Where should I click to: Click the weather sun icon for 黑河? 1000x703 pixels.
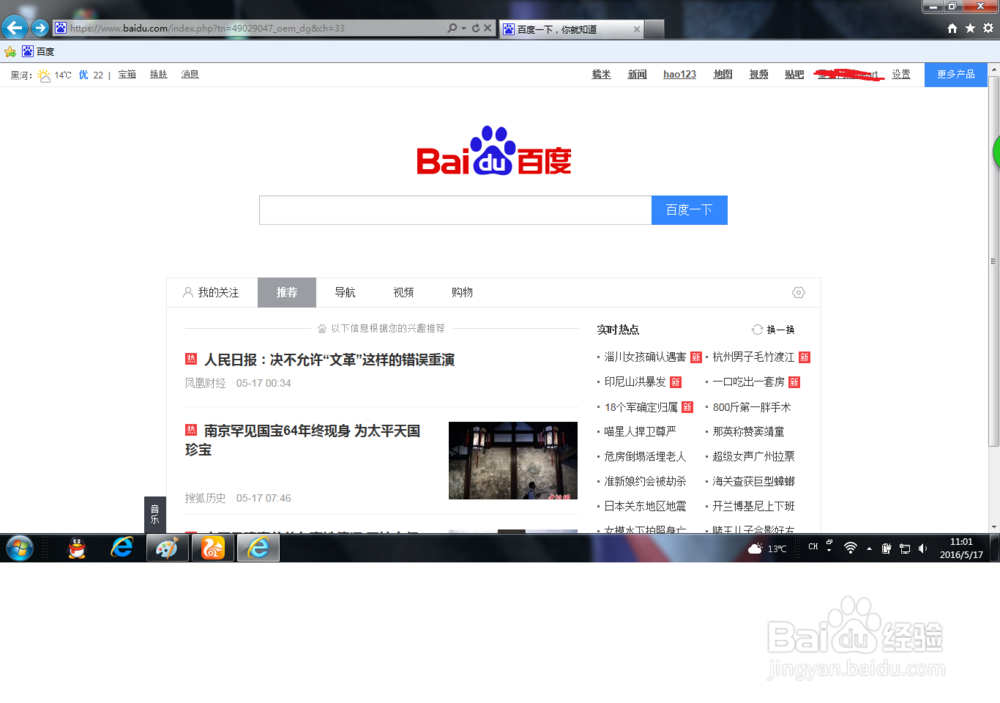[x=43, y=75]
